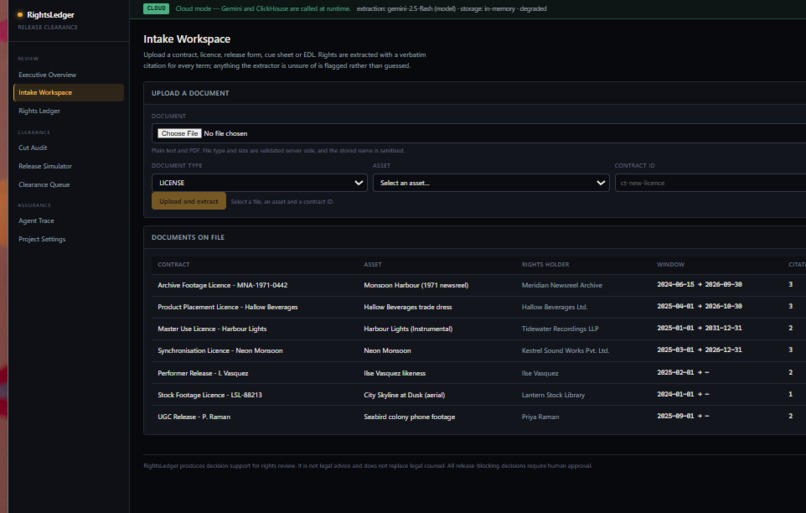
Task: Click the Neon Monsoon asset cell
Action: point(387,351)
